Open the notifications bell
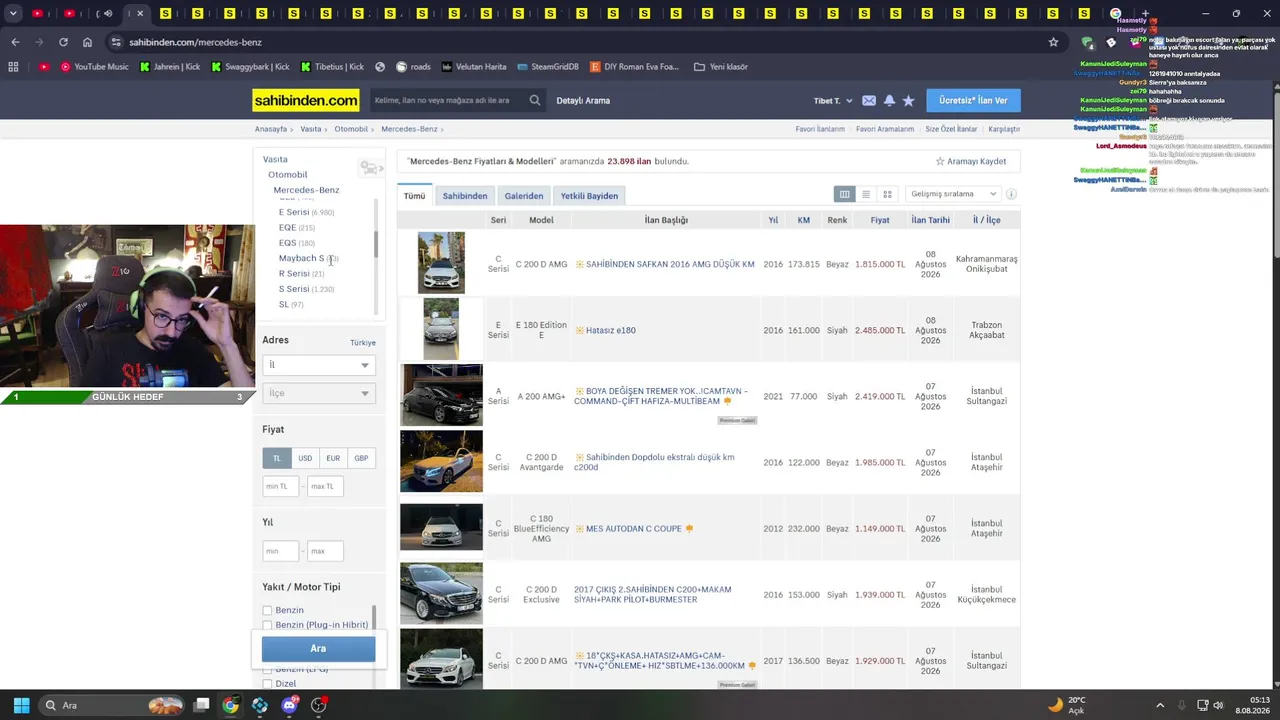This screenshot has height=720, width=1280. click(x=889, y=100)
